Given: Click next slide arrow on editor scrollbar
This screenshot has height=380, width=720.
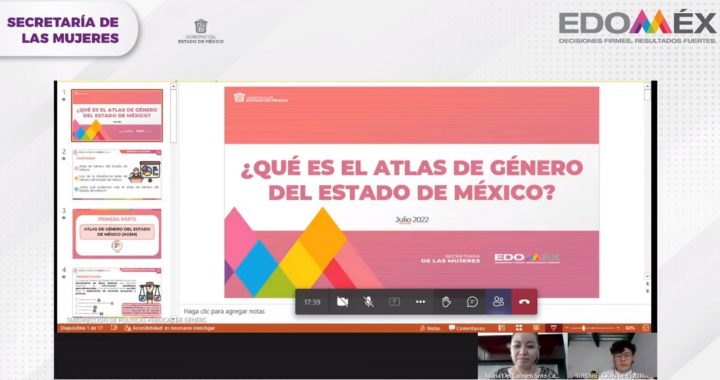Looking at the screenshot, I should (x=647, y=291).
